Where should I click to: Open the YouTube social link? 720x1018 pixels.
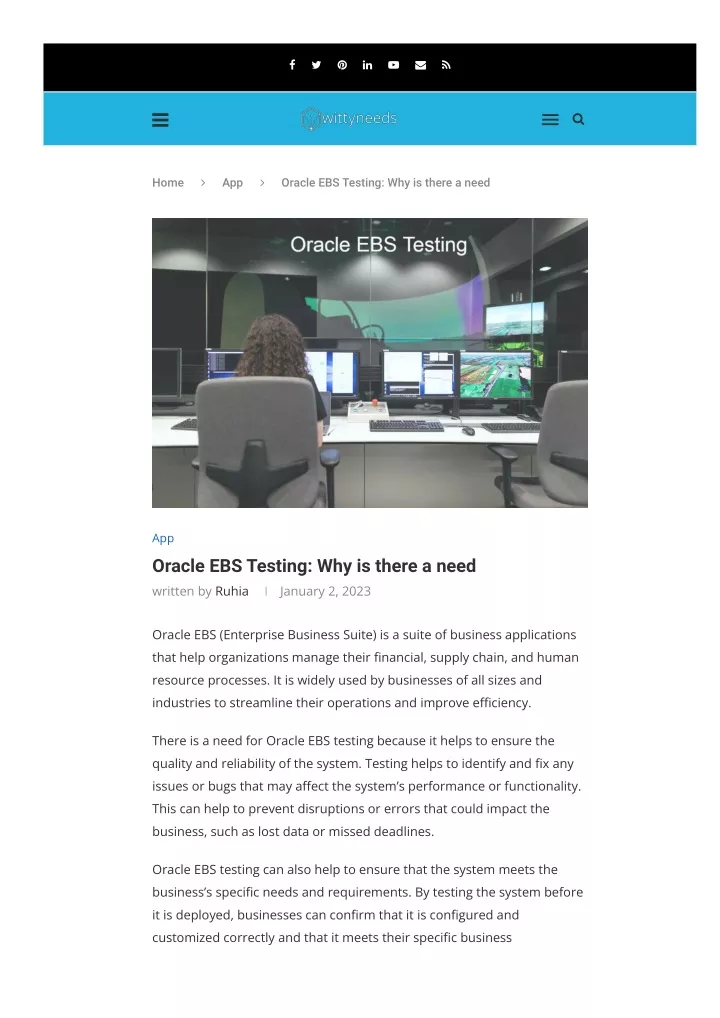coord(393,65)
